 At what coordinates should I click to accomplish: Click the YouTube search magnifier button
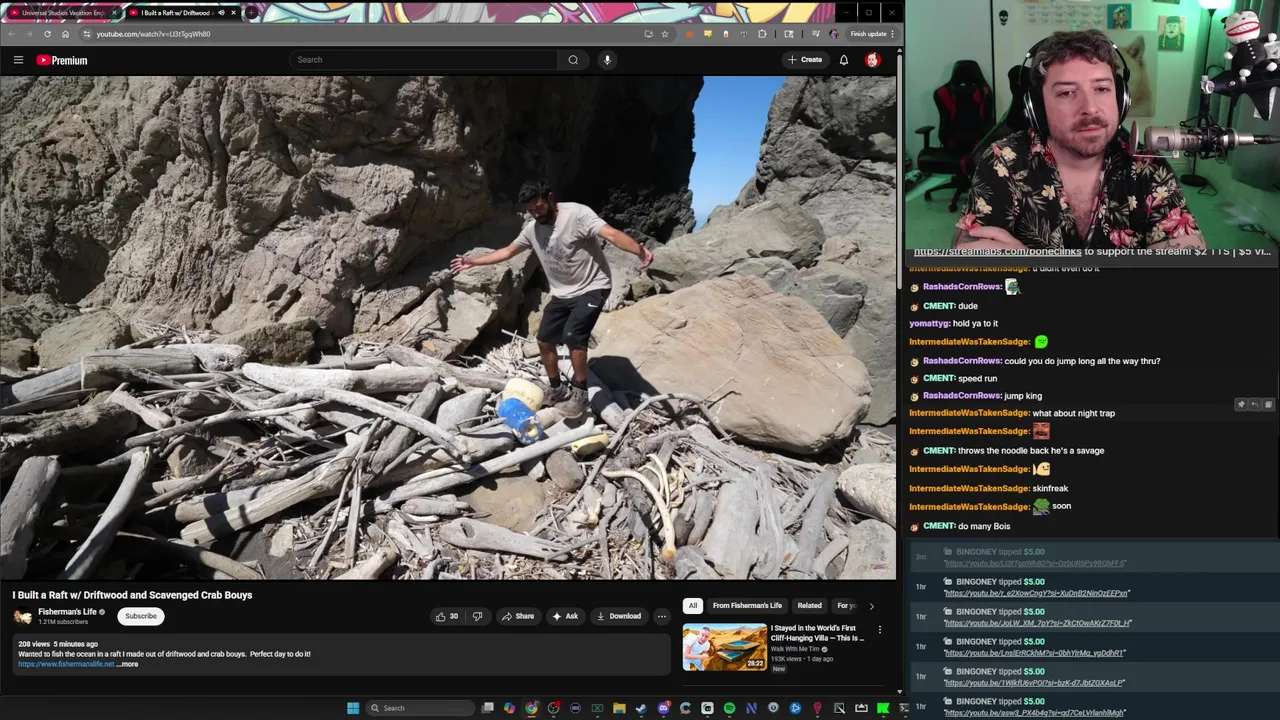point(573,60)
